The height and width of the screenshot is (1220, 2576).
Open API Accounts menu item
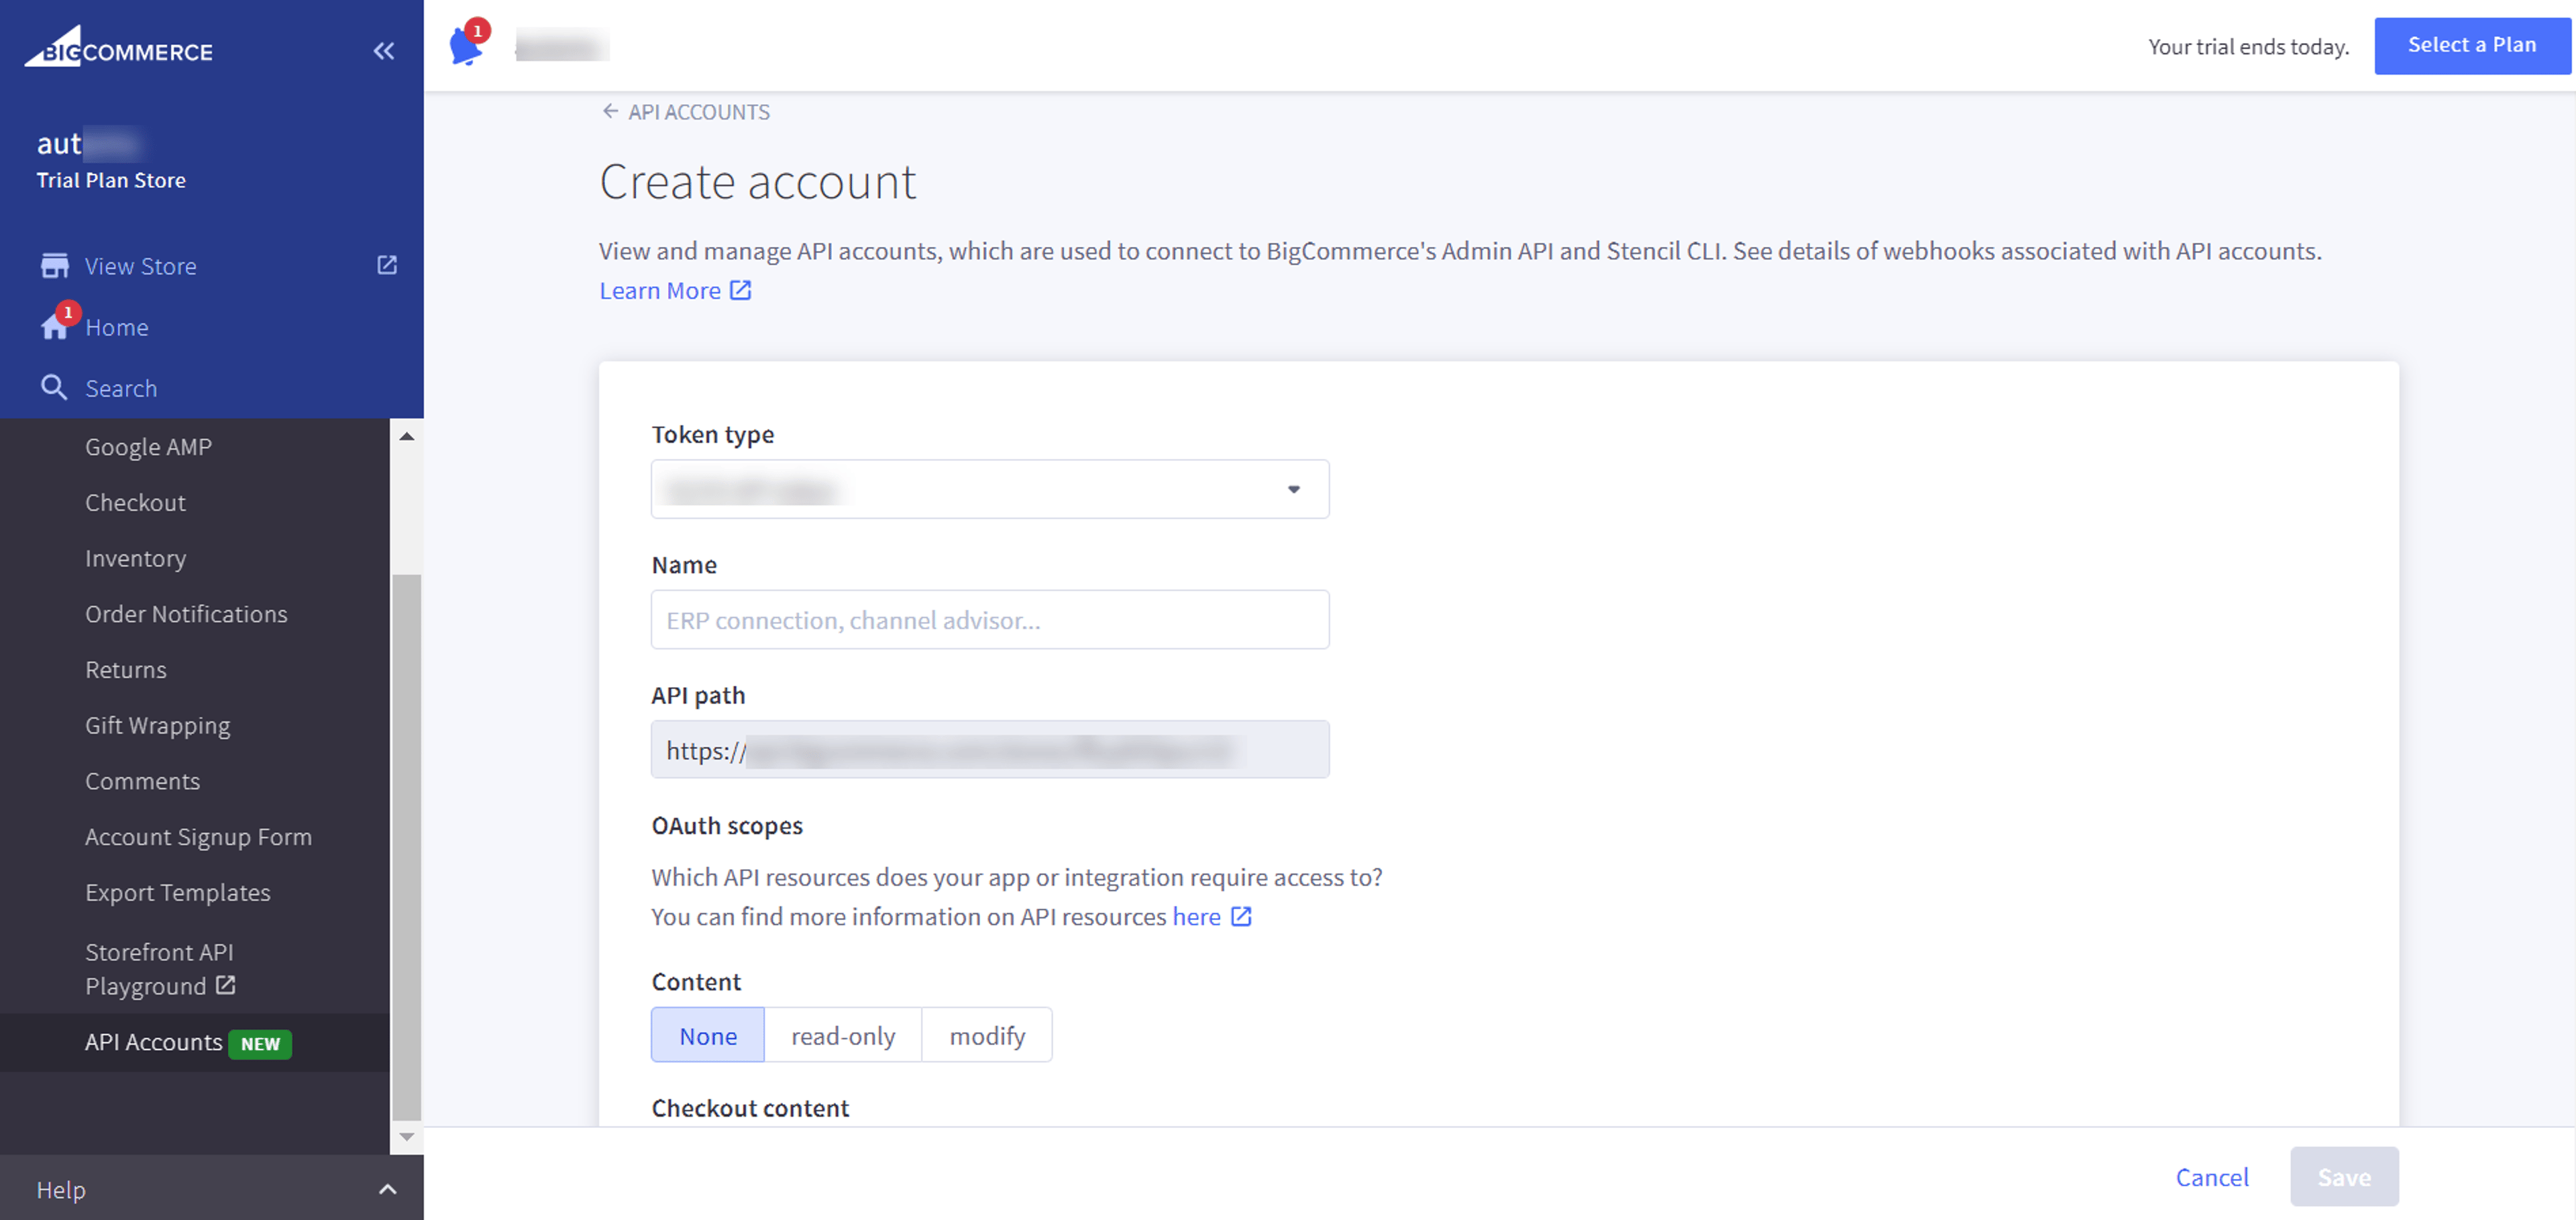pos(154,1042)
